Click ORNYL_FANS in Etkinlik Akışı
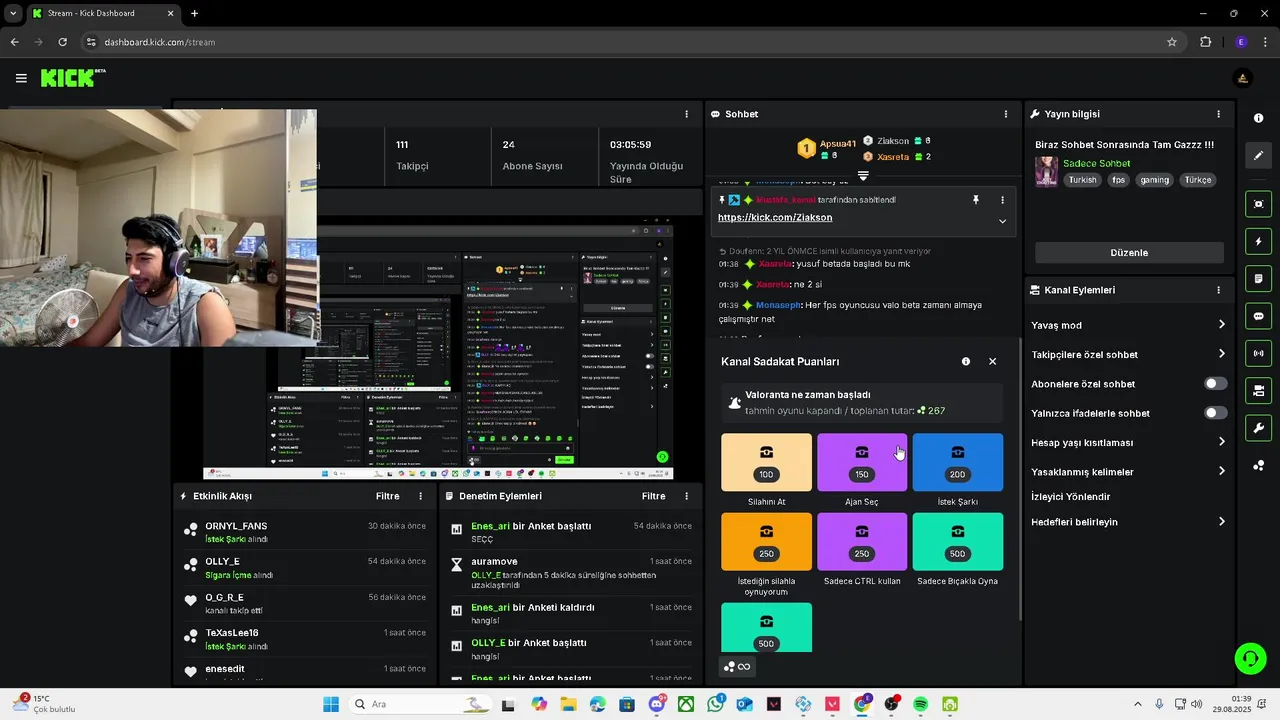 (236, 526)
